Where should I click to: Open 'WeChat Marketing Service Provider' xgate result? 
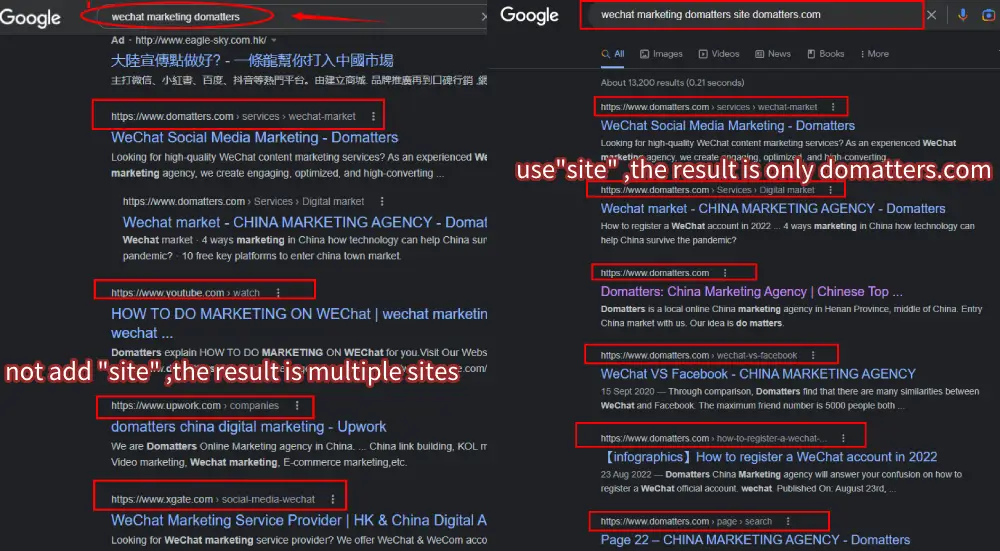pyautogui.click(x=299, y=520)
